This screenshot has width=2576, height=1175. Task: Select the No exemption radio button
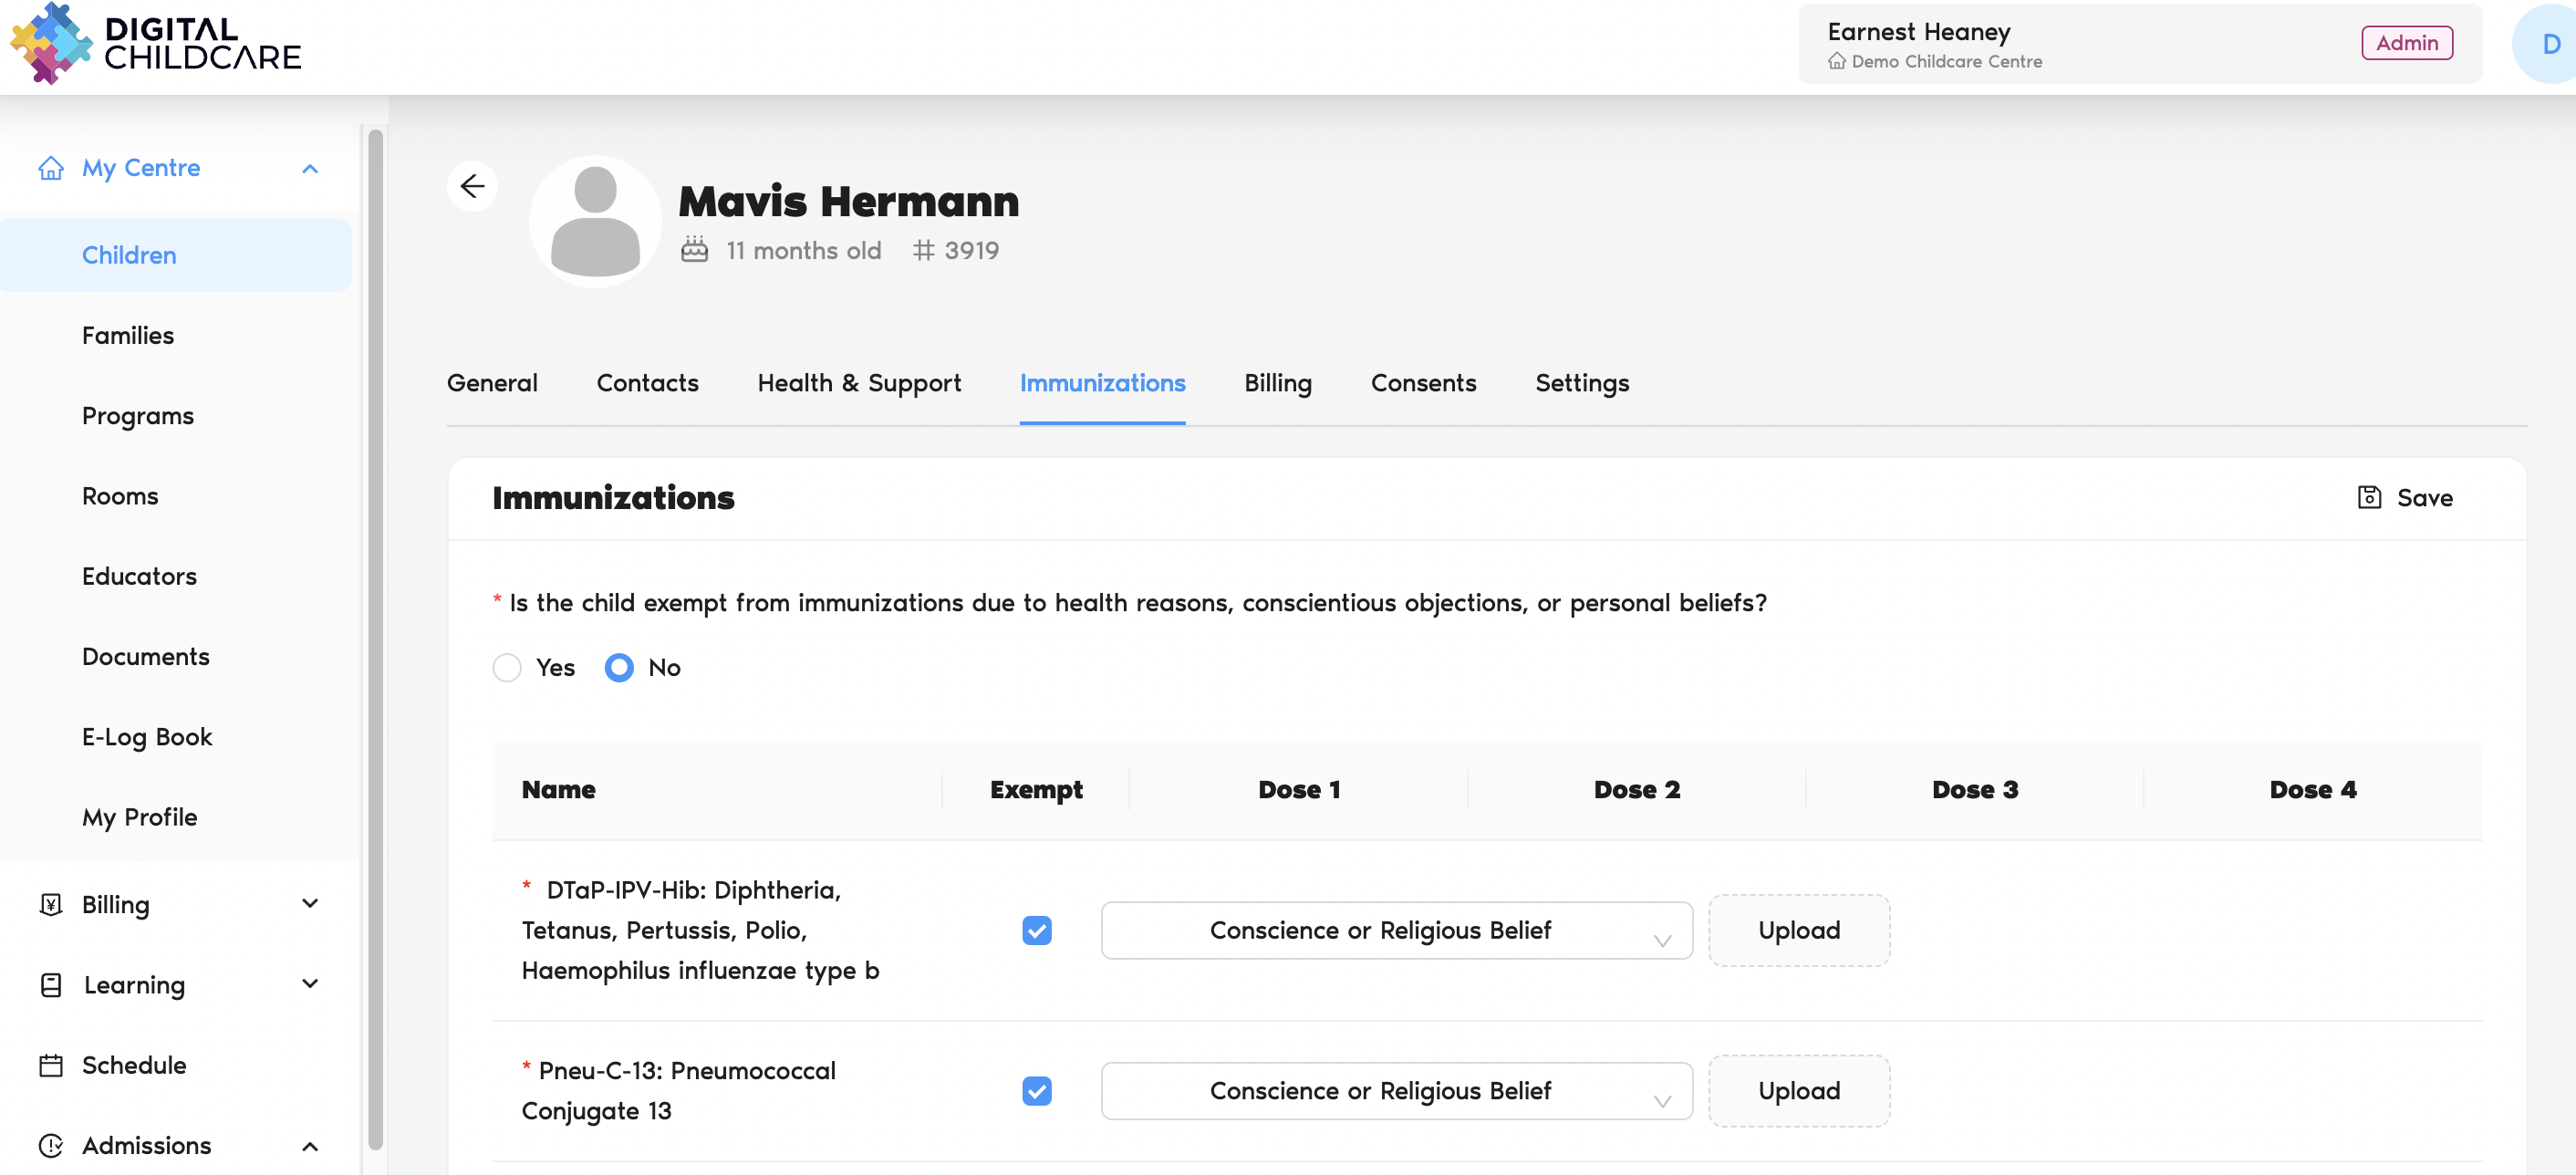(619, 667)
